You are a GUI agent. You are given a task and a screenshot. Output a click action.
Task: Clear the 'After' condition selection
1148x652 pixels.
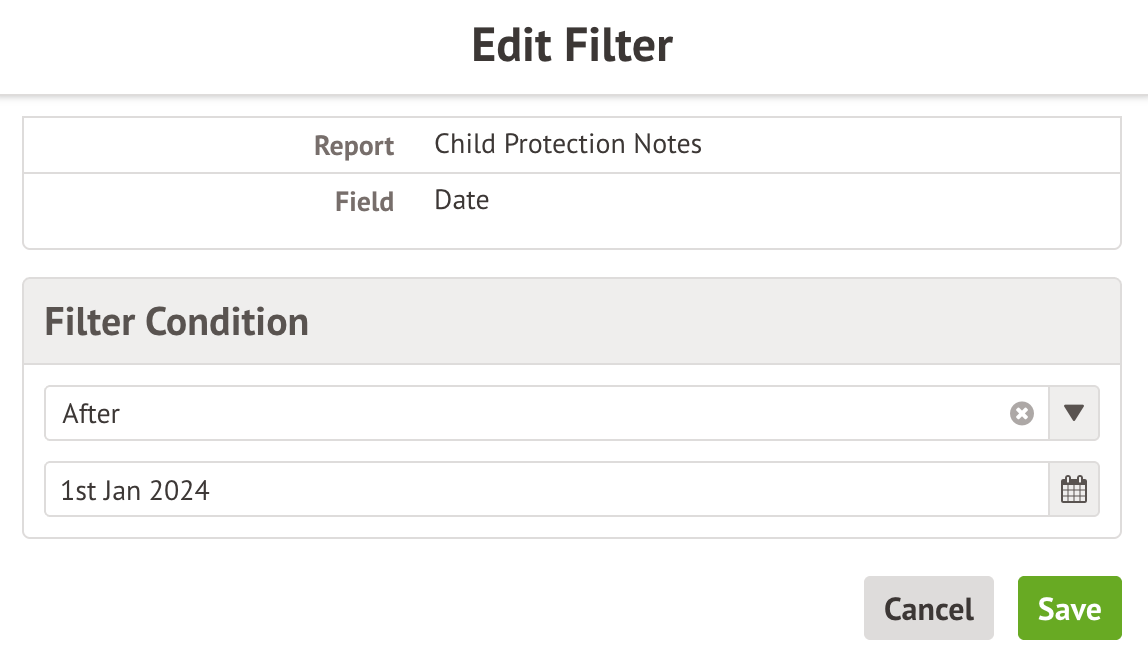[1021, 413]
